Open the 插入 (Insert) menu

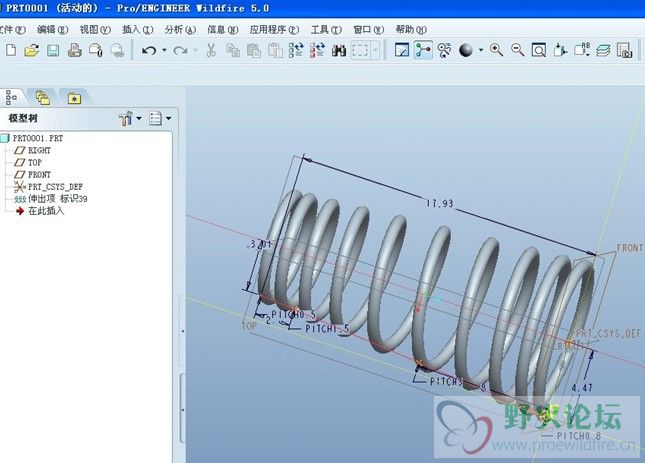click(x=138, y=30)
